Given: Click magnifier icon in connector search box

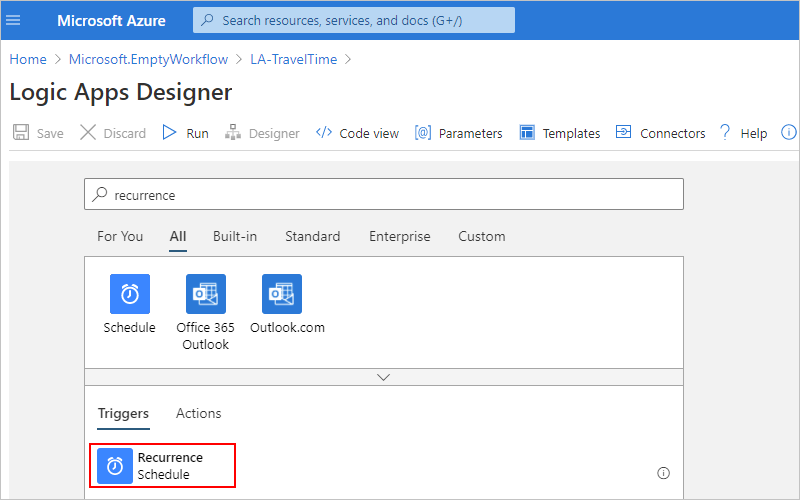Looking at the screenshot, I should click(x=99, y=194).
